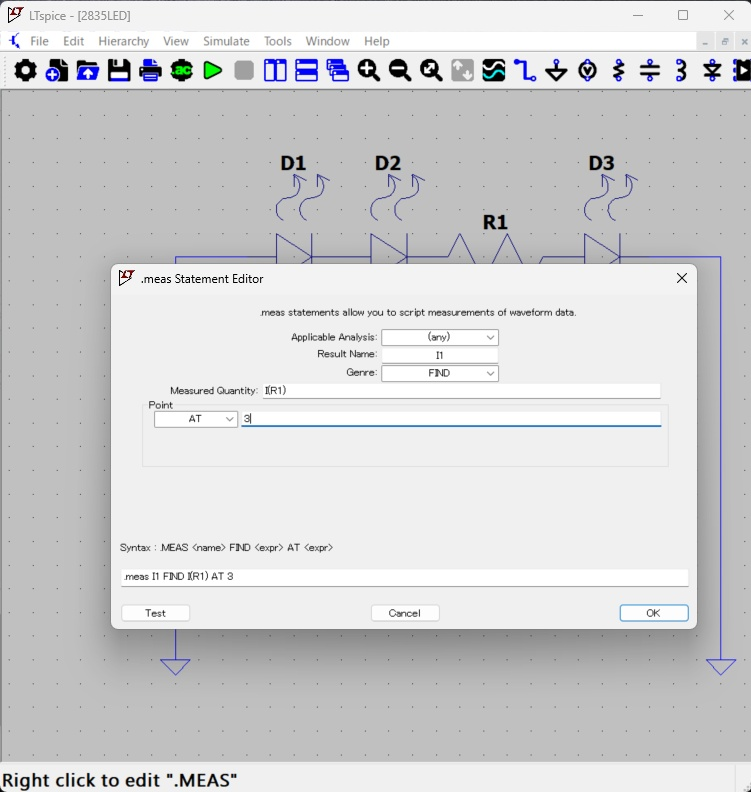Open the Tools menu
This screenshot has width=751, height=792.
click(x=278, y=41)
